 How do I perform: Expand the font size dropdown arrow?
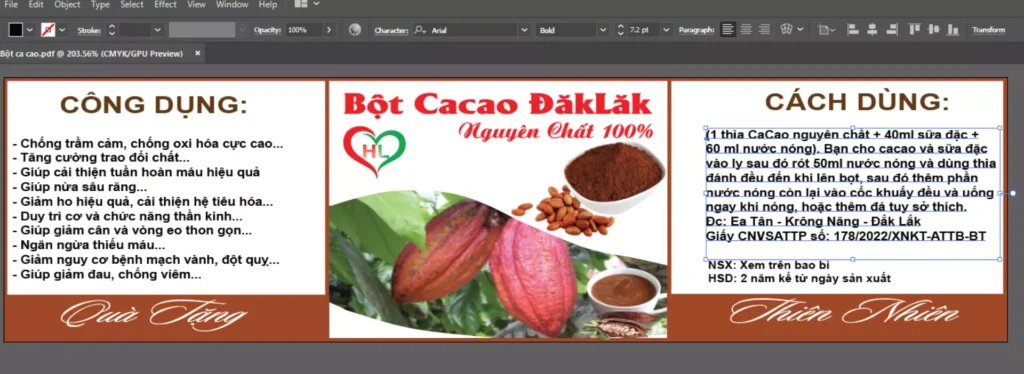(x=666, y=30)
